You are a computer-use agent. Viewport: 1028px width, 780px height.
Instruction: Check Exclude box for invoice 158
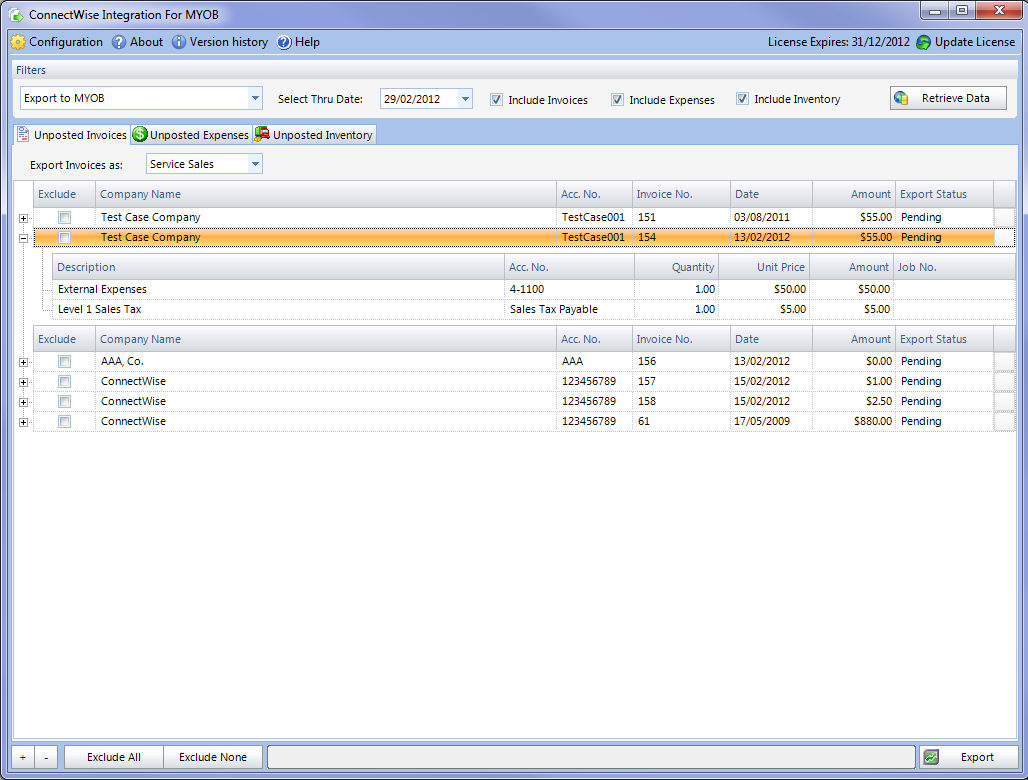(64, 401)
